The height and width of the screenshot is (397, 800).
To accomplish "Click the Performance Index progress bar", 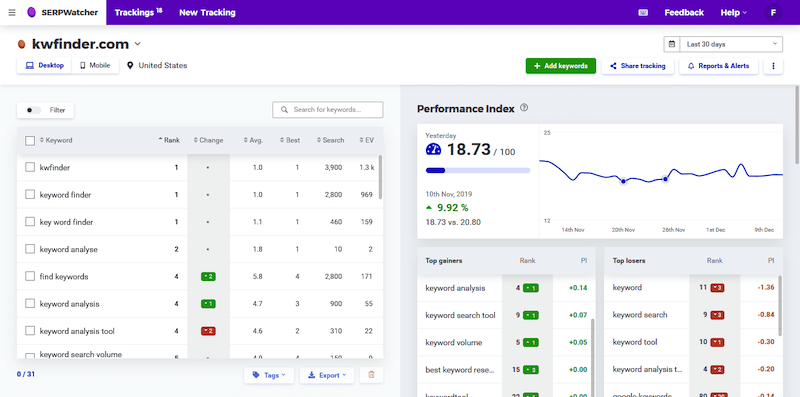I will tap(478, 170).
